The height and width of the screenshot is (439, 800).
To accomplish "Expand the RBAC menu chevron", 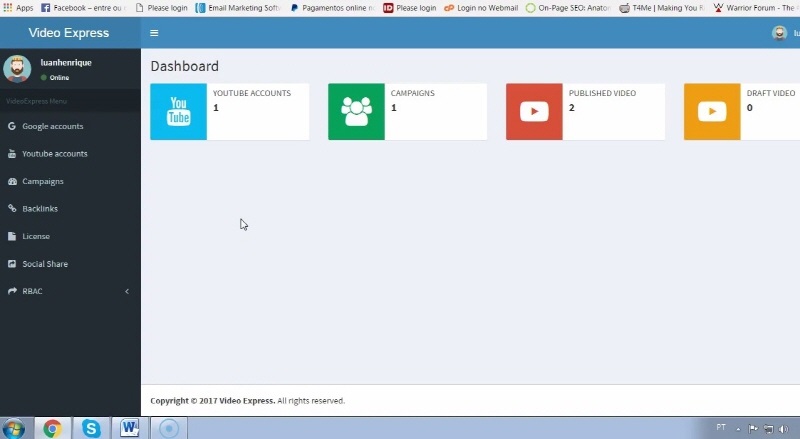I will tap(127, 291).
